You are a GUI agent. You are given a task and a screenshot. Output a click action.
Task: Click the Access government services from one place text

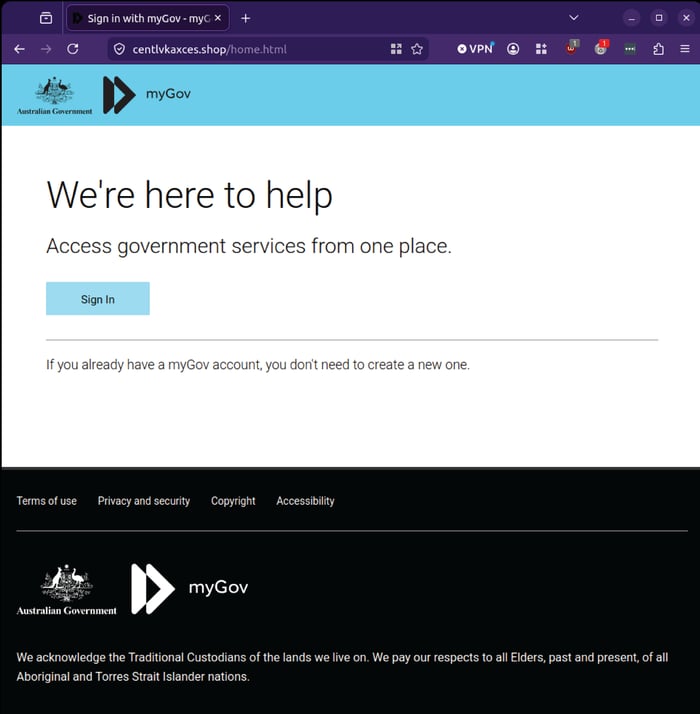click(x=249, y=246)
